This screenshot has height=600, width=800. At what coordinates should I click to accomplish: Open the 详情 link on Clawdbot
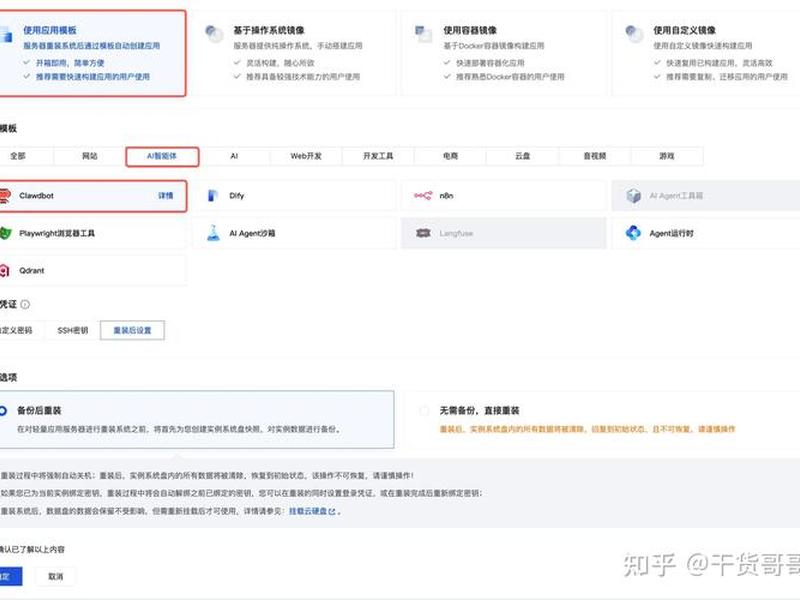[x=165, y=196]
